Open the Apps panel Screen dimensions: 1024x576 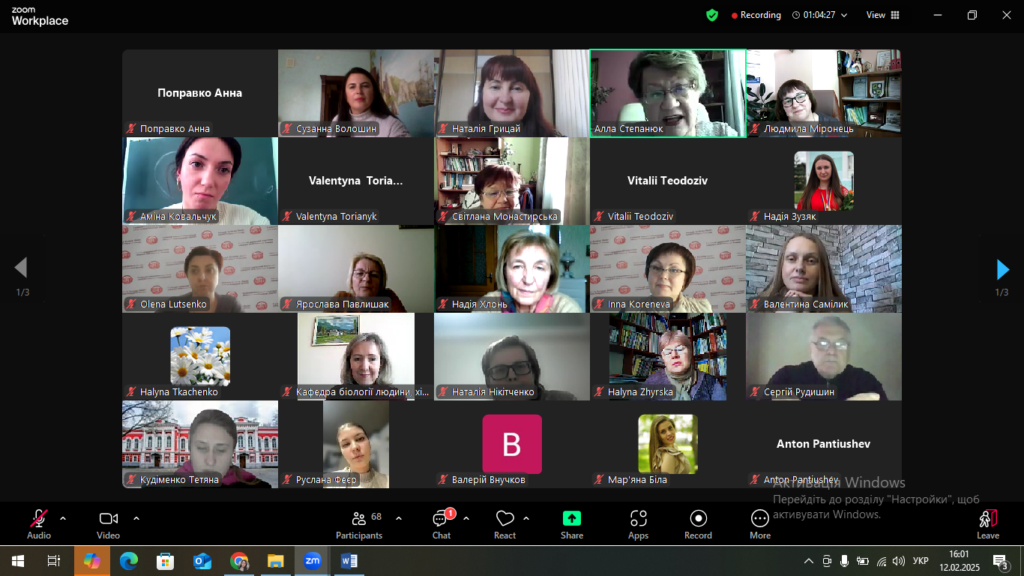tap(638, 523)
